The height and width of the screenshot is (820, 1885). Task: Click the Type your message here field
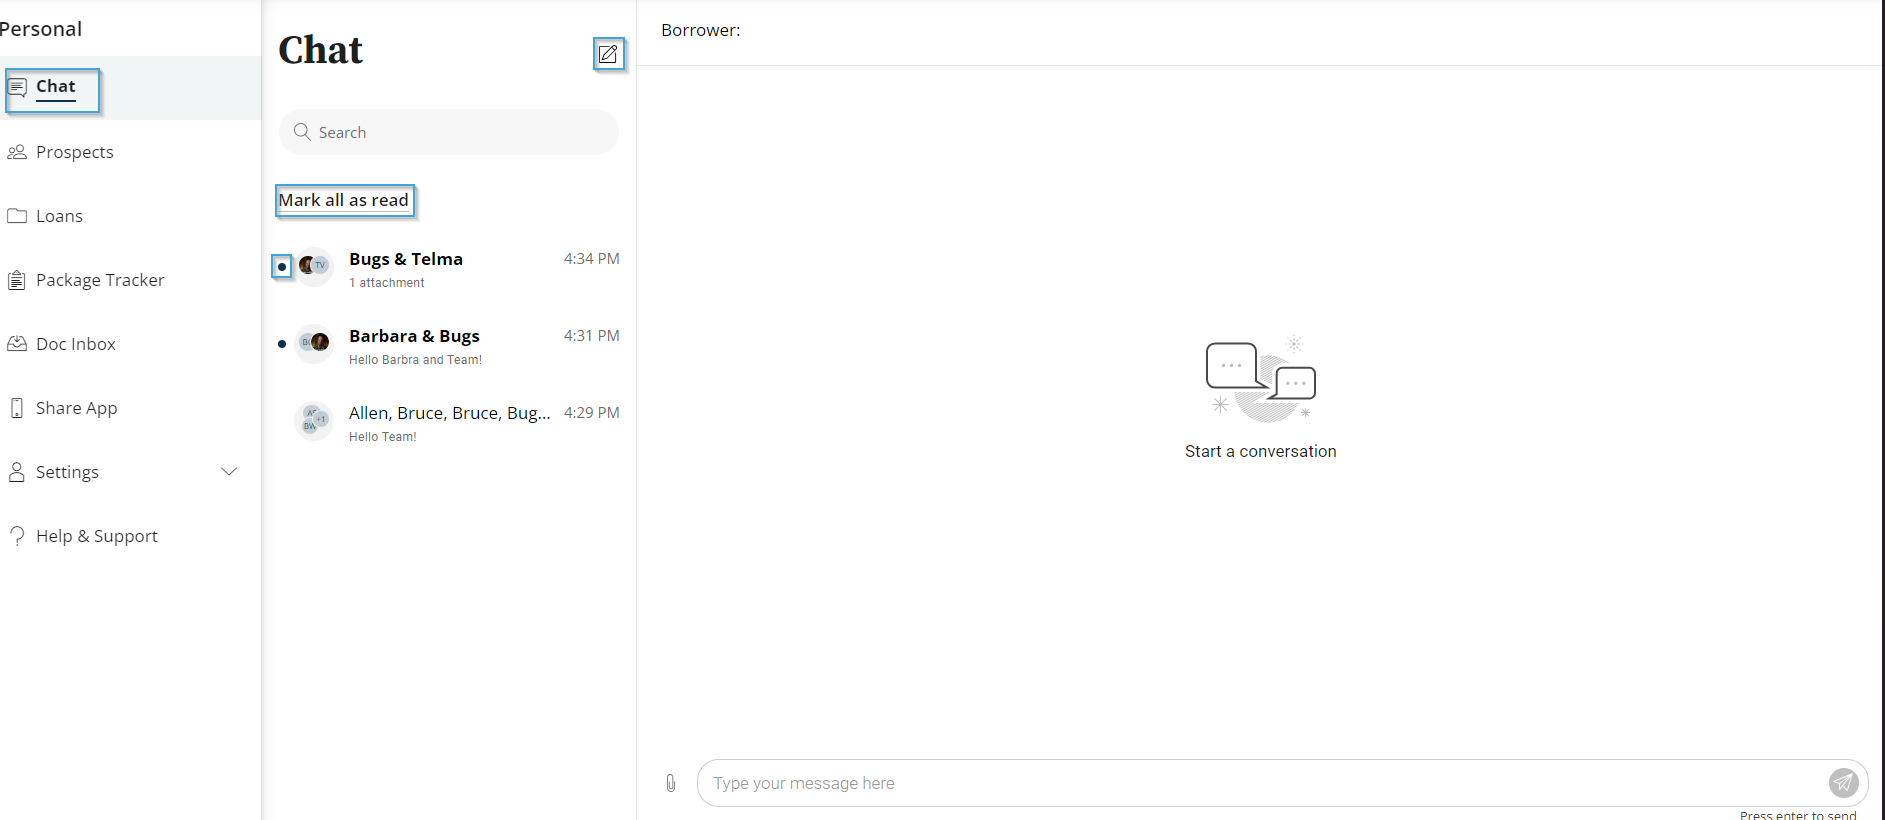[1260, 783]
